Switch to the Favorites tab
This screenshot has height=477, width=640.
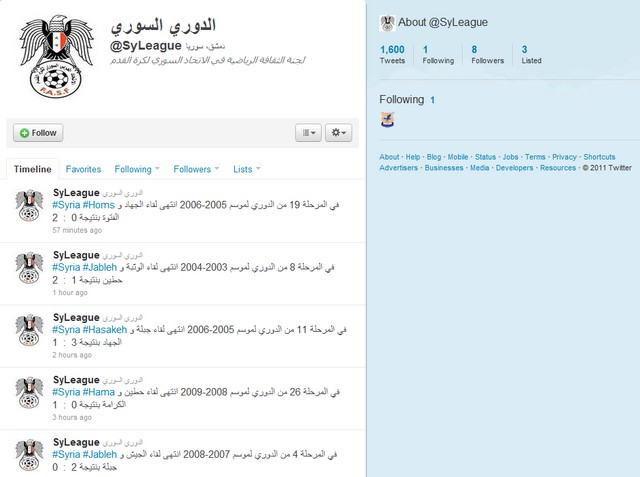(83, 169)
